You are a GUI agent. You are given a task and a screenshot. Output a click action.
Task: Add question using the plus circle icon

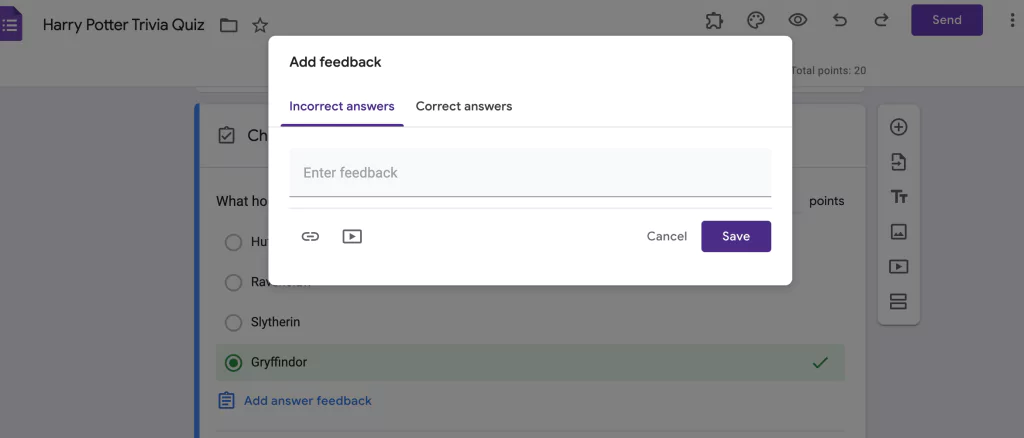899,127
